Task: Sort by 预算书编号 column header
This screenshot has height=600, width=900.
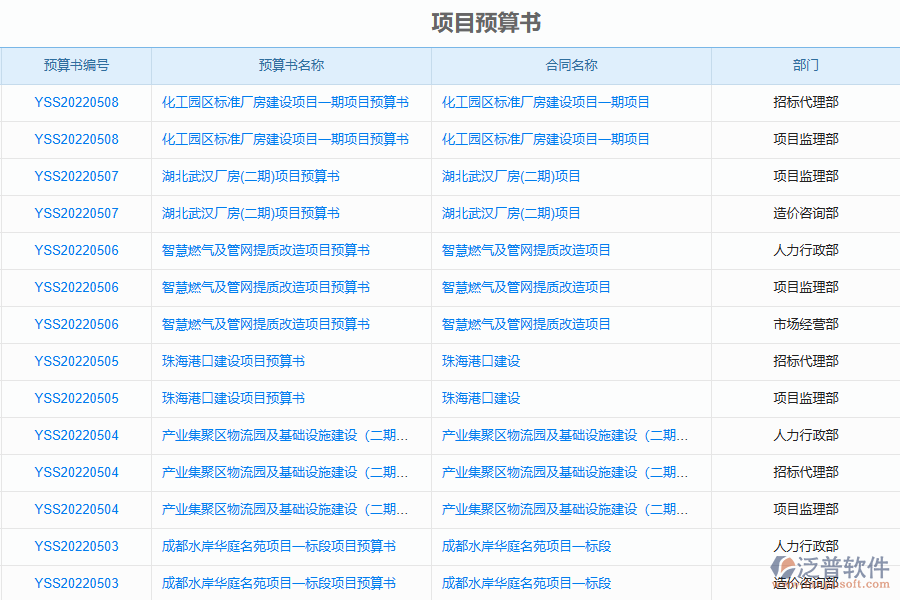Action: (76, 65)
